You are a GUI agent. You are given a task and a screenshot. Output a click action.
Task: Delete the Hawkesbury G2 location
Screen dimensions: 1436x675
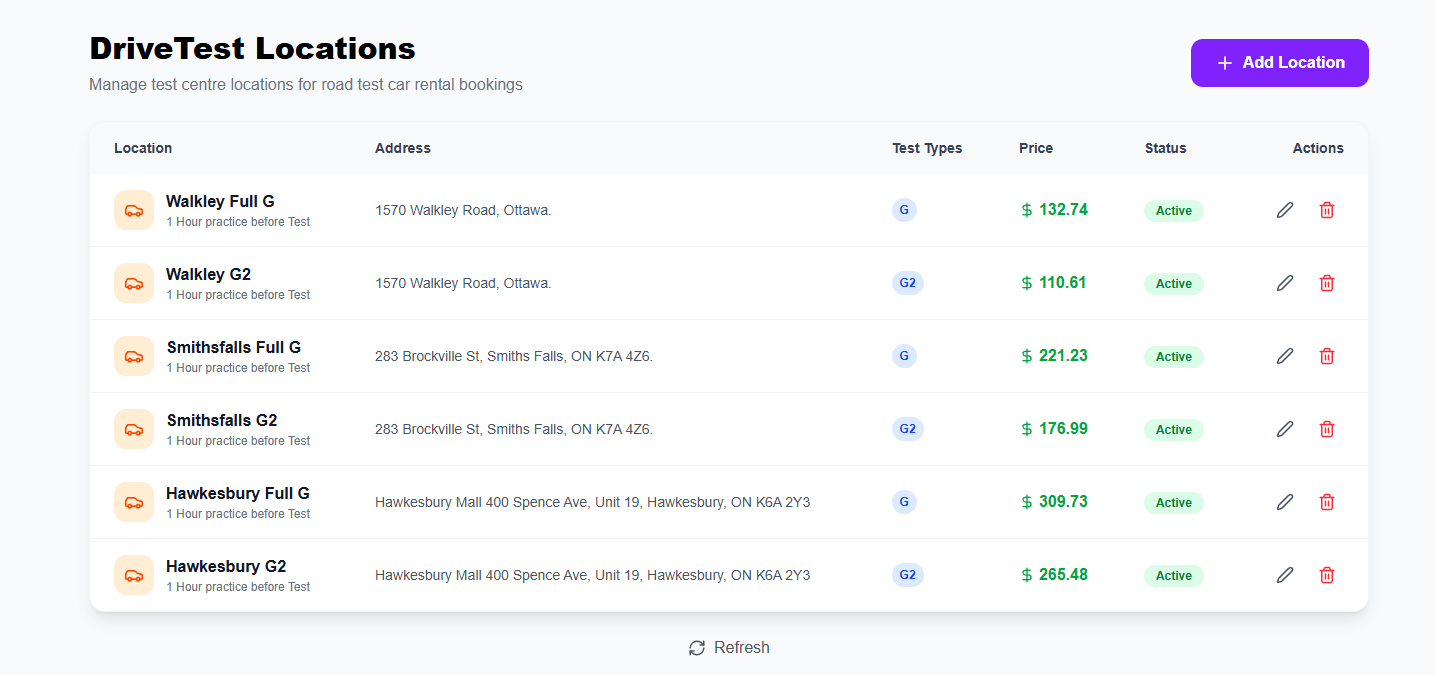point(1327,575)
